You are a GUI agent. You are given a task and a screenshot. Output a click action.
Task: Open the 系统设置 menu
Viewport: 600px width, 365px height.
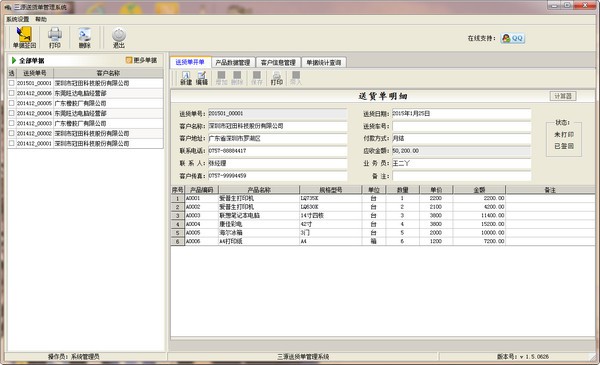coord(18,19)
